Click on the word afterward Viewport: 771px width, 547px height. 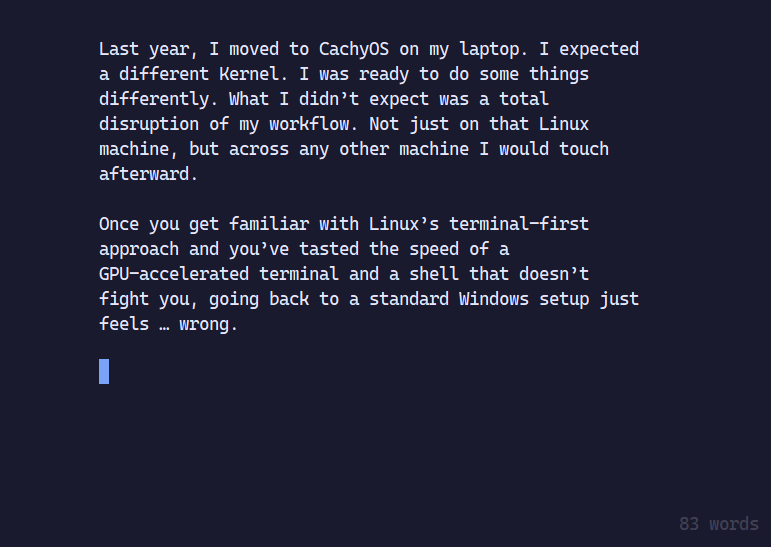click(147, 174)
